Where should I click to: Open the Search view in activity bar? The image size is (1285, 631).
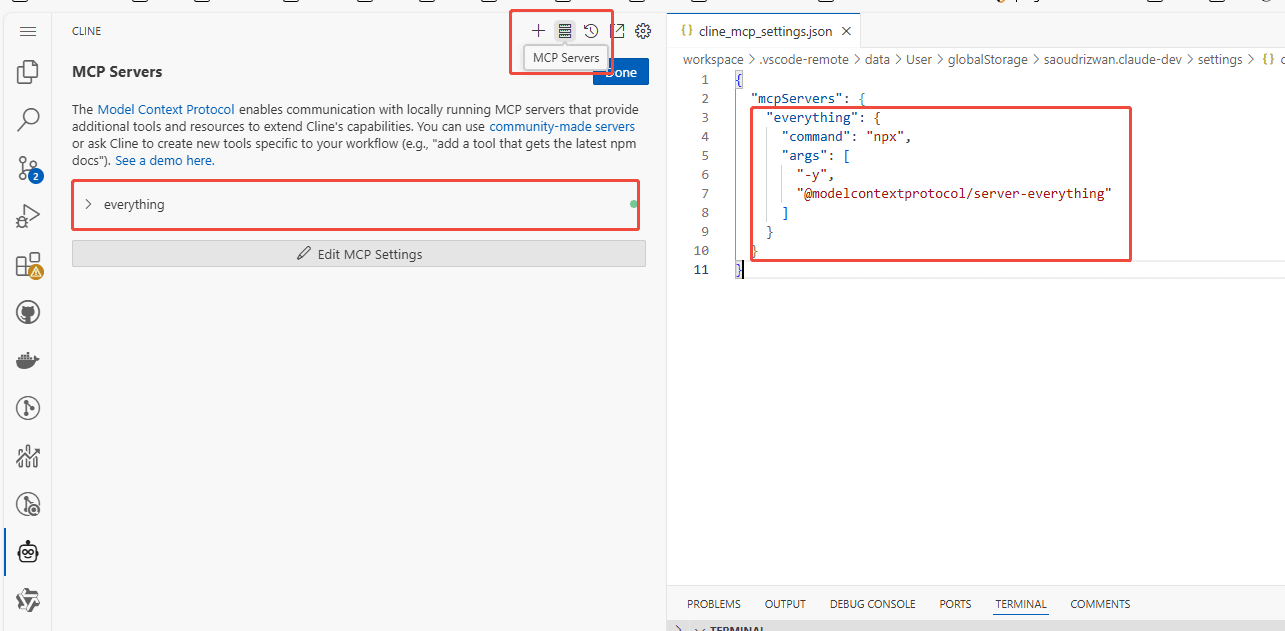tap(28, 120)
